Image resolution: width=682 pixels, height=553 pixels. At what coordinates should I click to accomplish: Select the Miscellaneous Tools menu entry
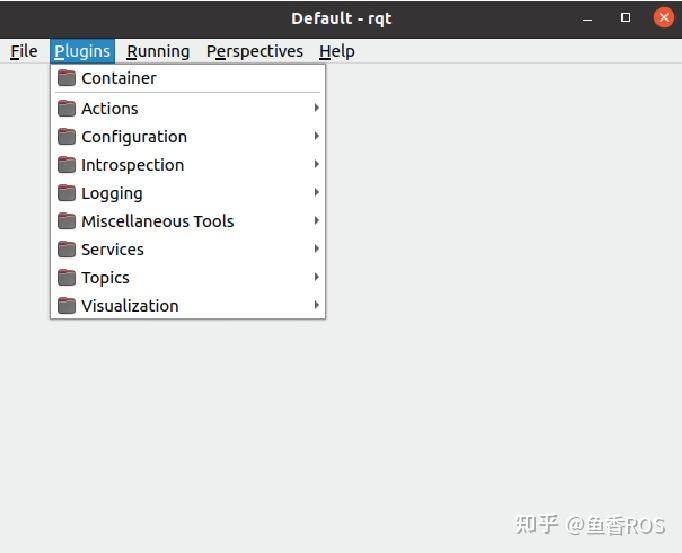157,221
